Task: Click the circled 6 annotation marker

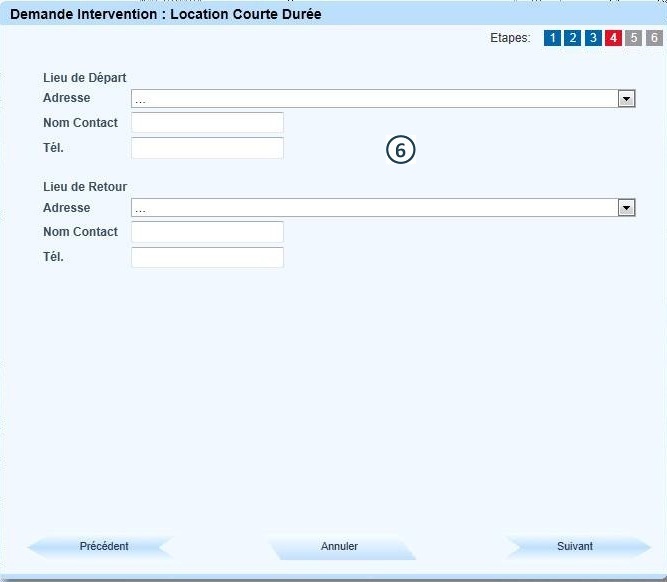Action: [400, 150]
